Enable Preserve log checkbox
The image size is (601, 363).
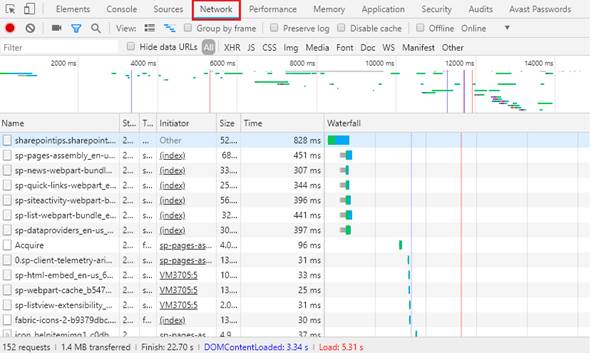[x=274, y=28]
